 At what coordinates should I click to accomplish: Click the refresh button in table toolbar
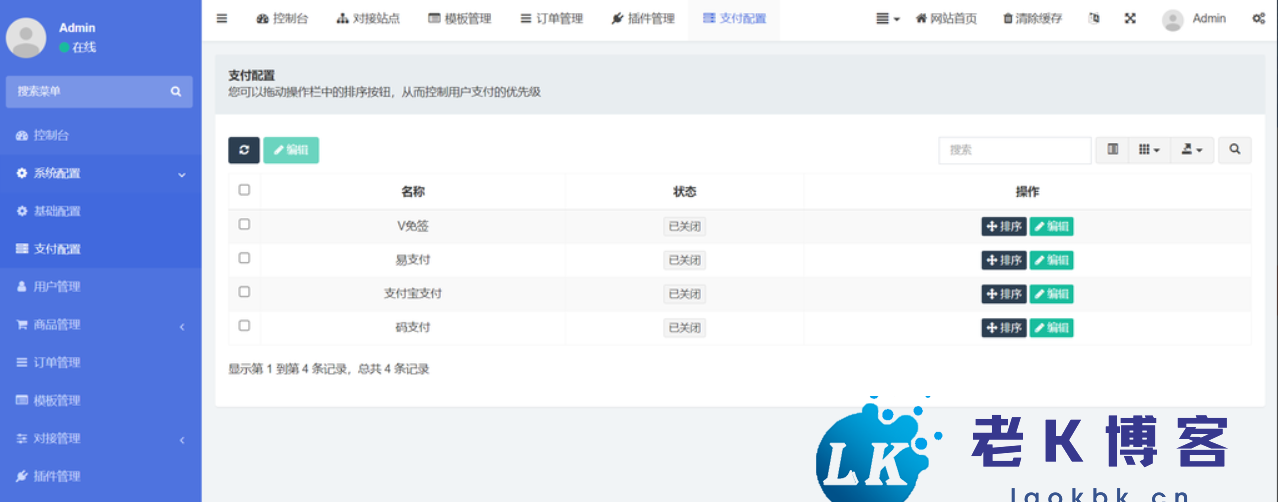[x=244, y=150]
